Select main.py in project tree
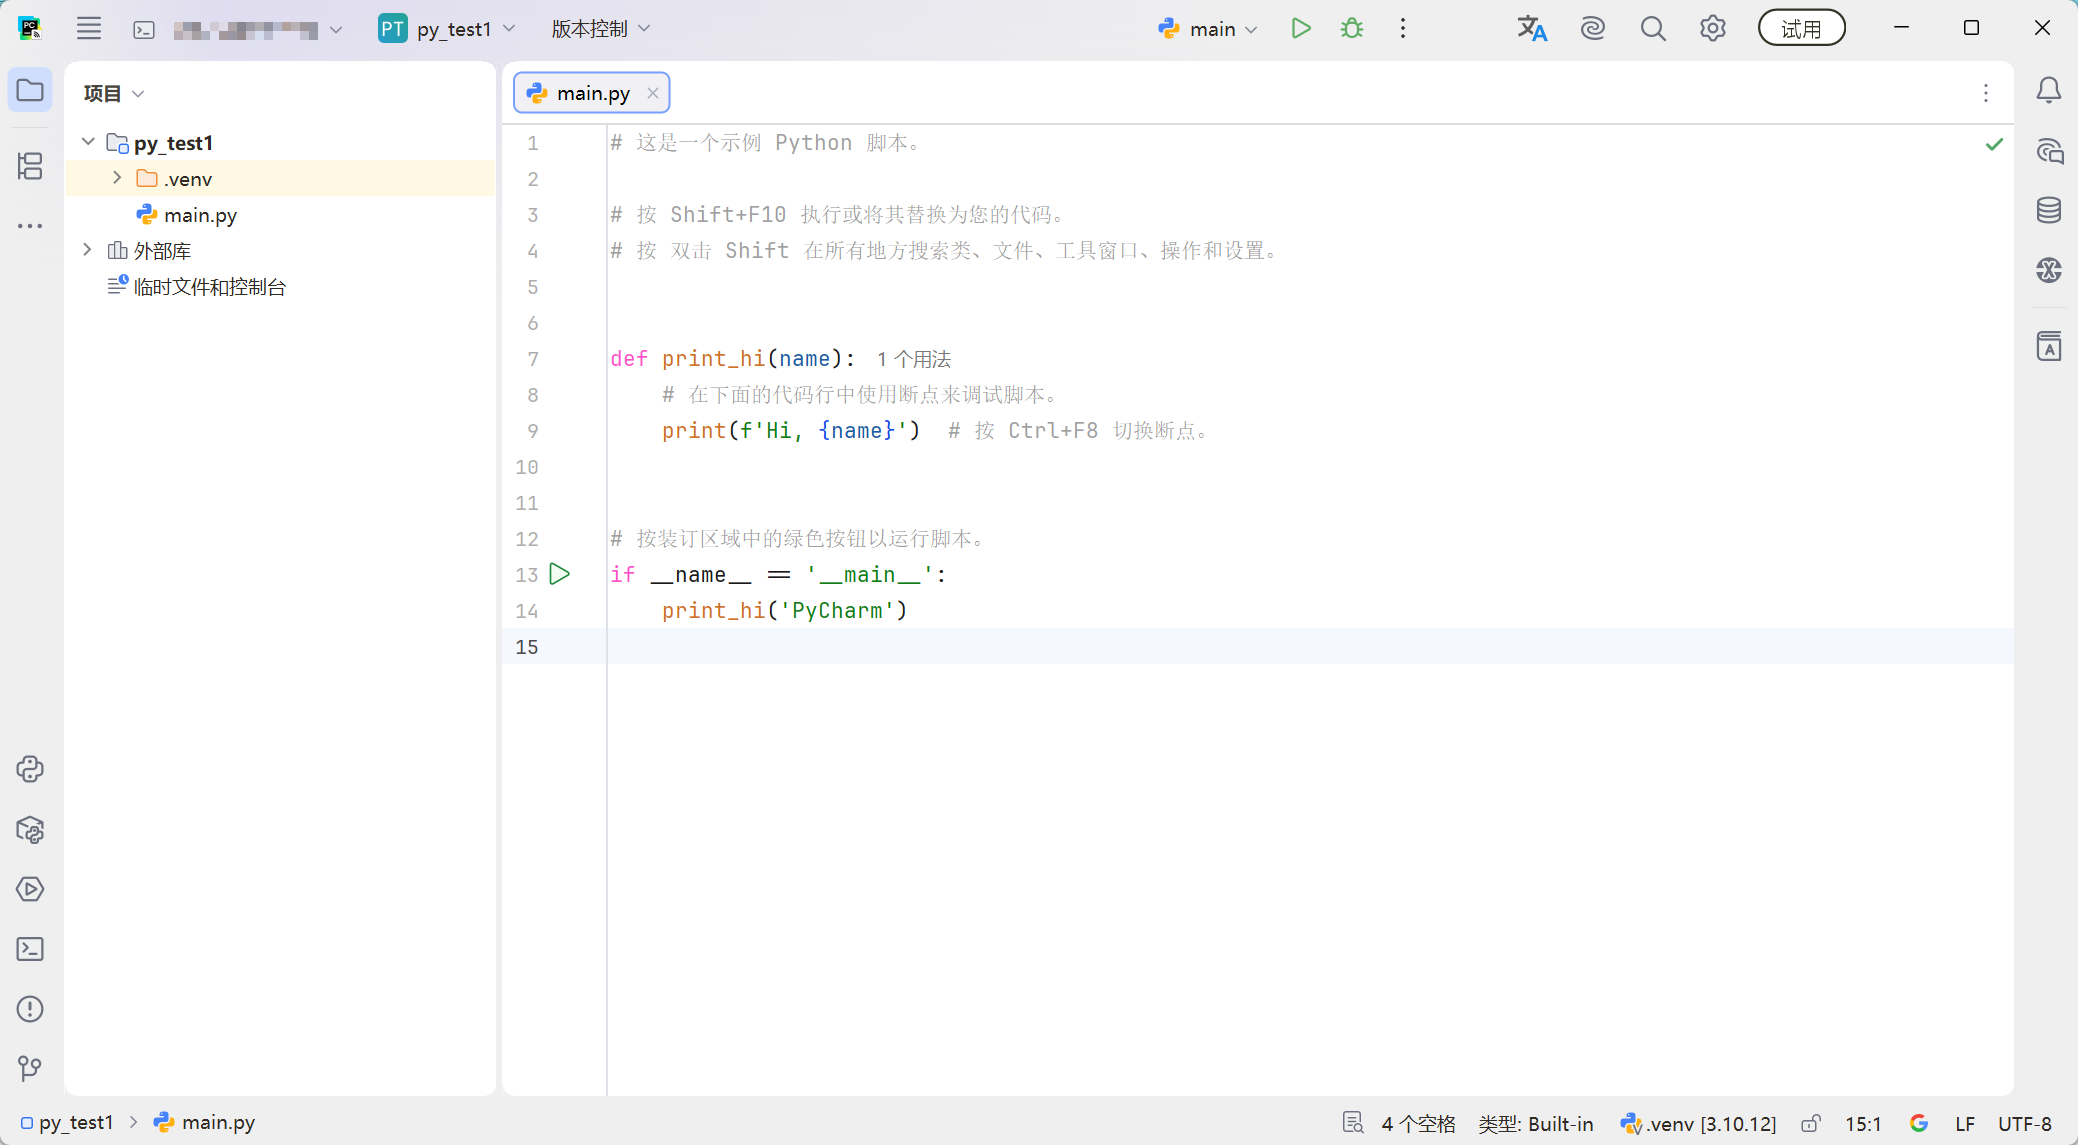 pyautogui.click(x=187, y=215)
